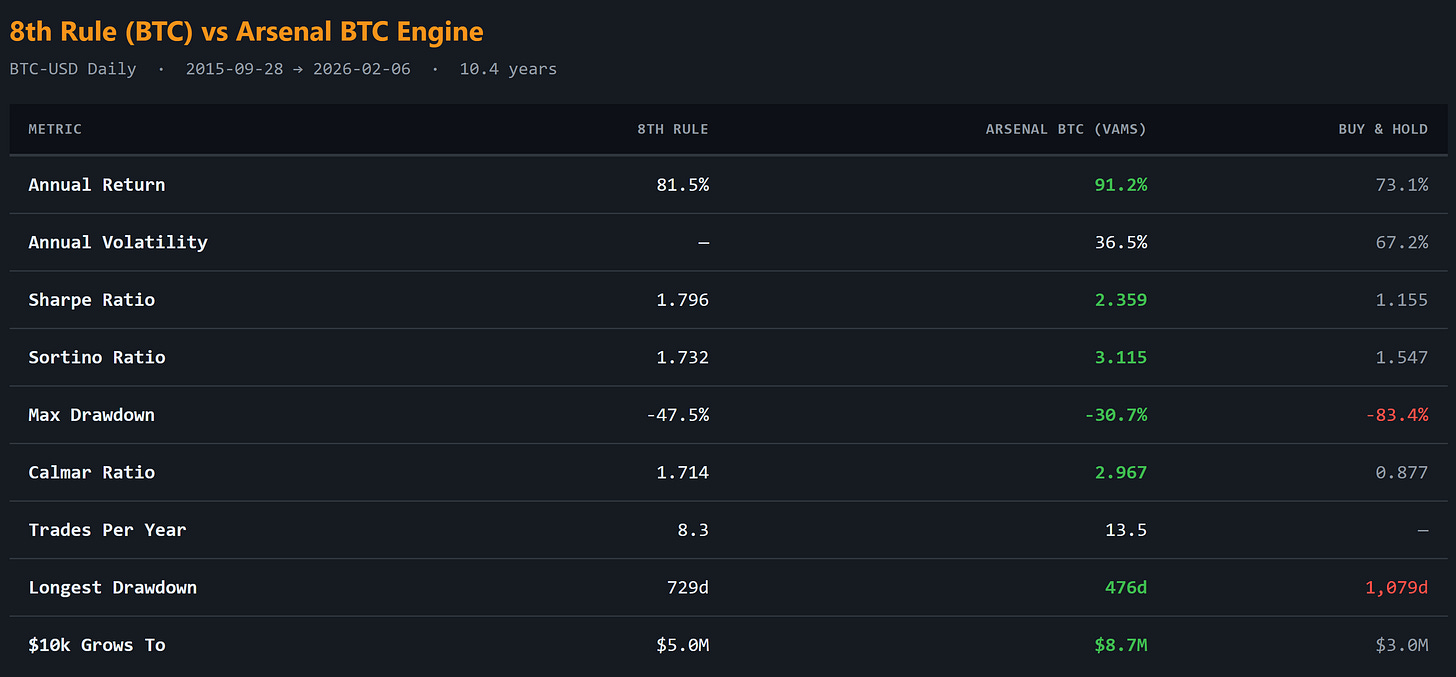1456x677 pixels.
Task: Click the 729d longest drawdown value
Action: pyautogui.click(x=688, y=587)
